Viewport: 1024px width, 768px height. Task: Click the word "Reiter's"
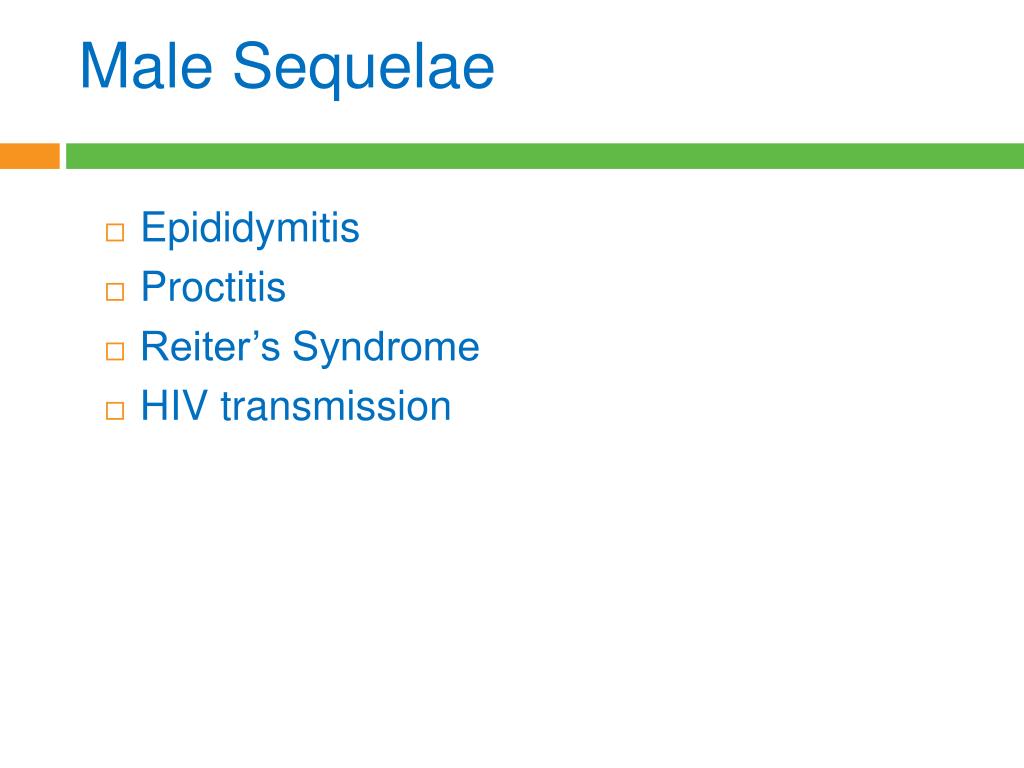[210, 346]
